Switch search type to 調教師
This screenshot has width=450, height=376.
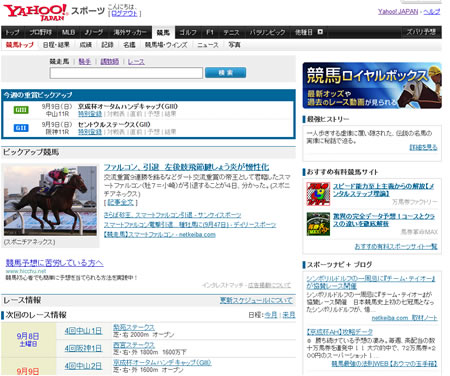point(110,61)
